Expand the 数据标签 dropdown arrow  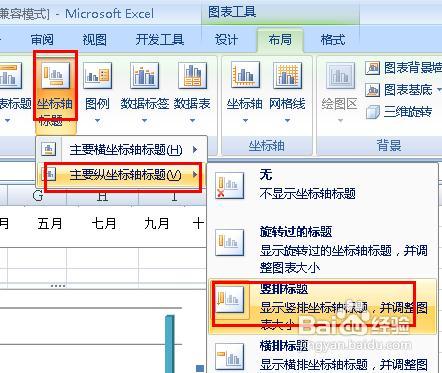pyautogui.click(x=144, y=120)
